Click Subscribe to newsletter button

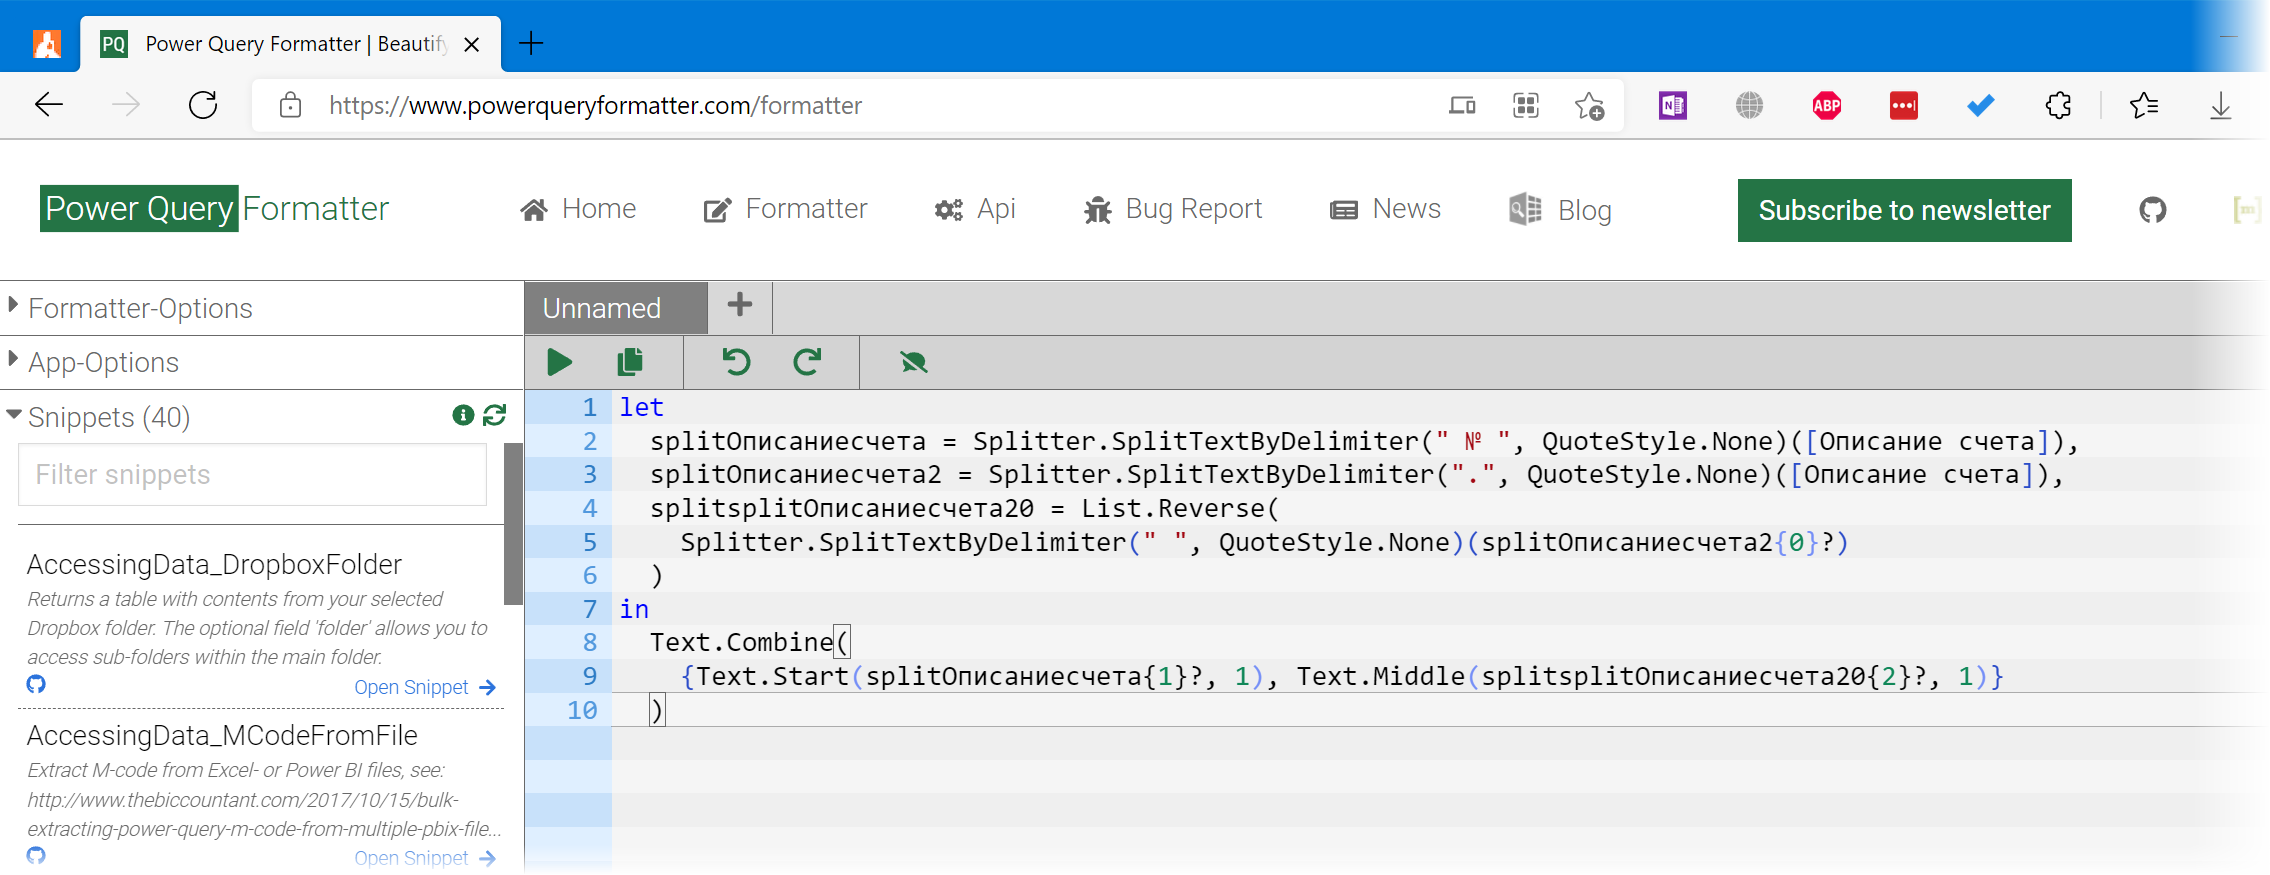coord(1904,210)
